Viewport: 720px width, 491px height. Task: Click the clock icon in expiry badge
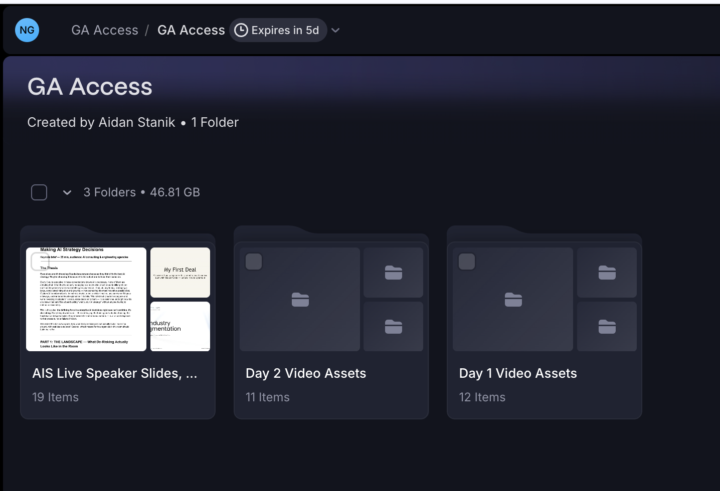[x=241, y=30]
